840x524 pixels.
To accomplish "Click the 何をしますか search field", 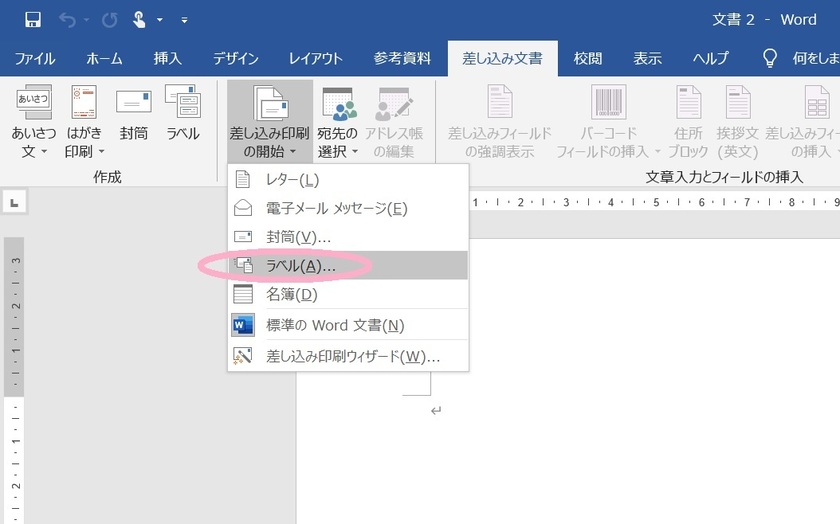I will coord(815,58).
